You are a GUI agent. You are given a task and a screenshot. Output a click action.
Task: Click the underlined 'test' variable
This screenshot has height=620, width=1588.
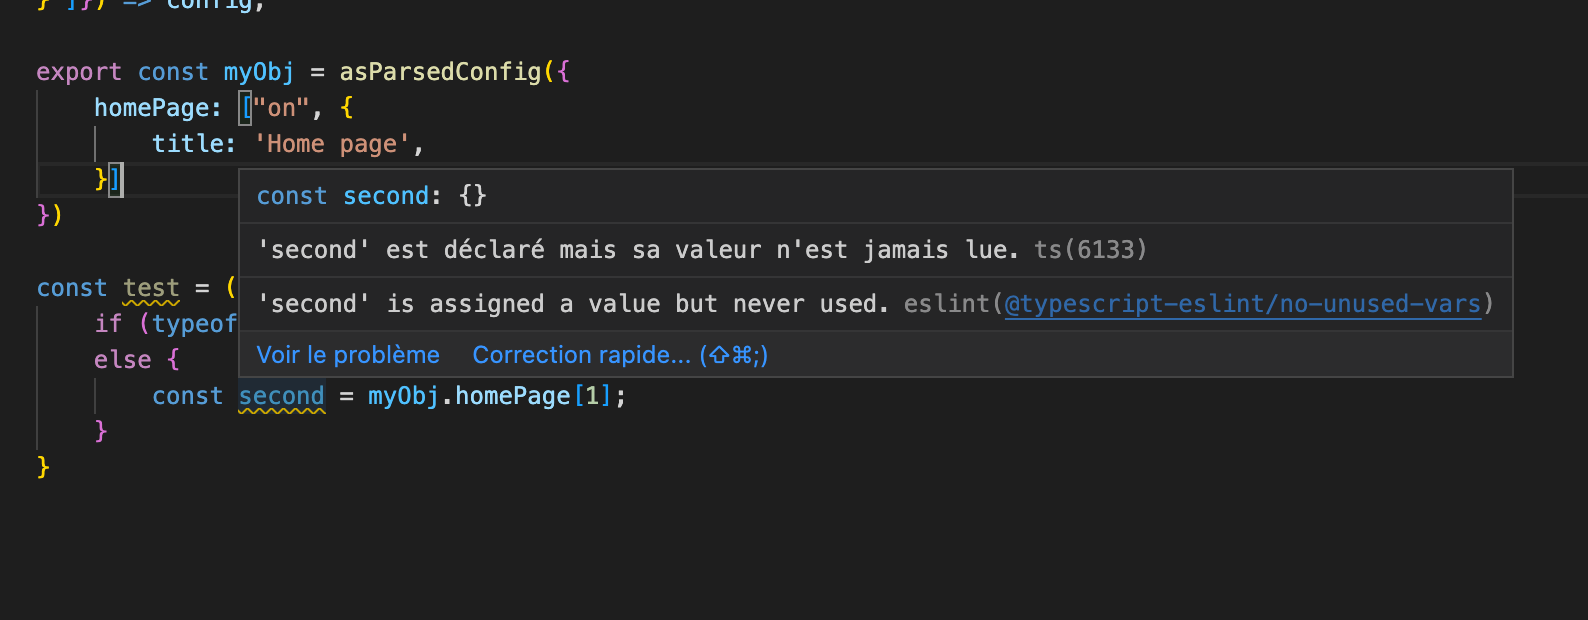[x=151, y=288]
